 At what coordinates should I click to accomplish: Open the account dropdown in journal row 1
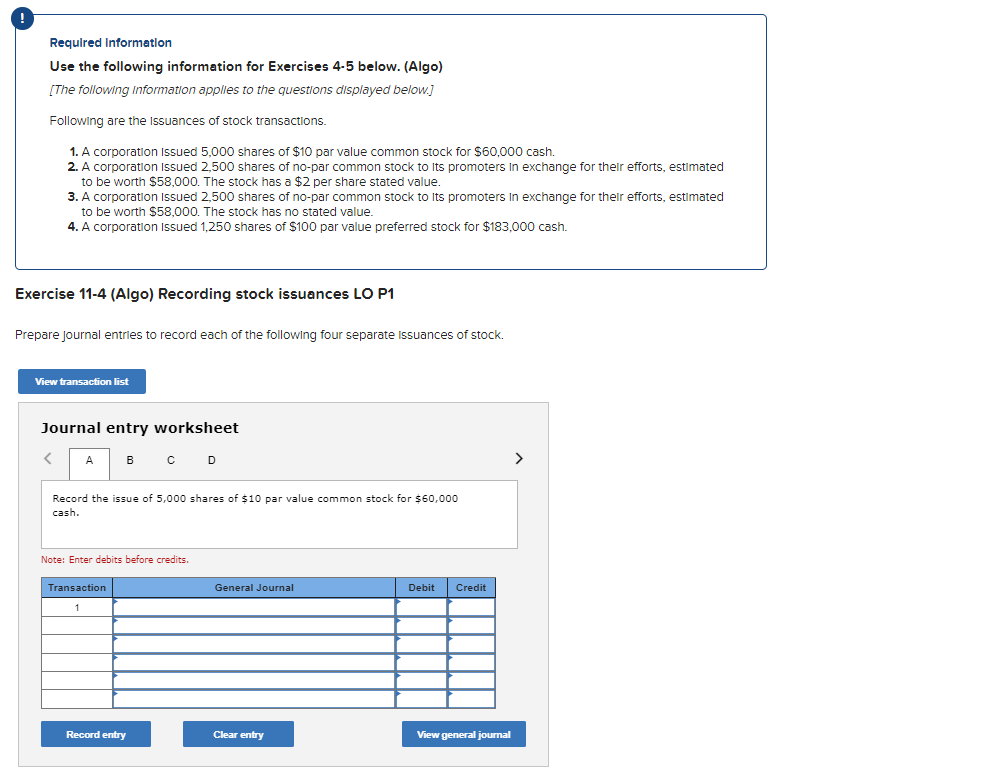click(x=117, y=605)
